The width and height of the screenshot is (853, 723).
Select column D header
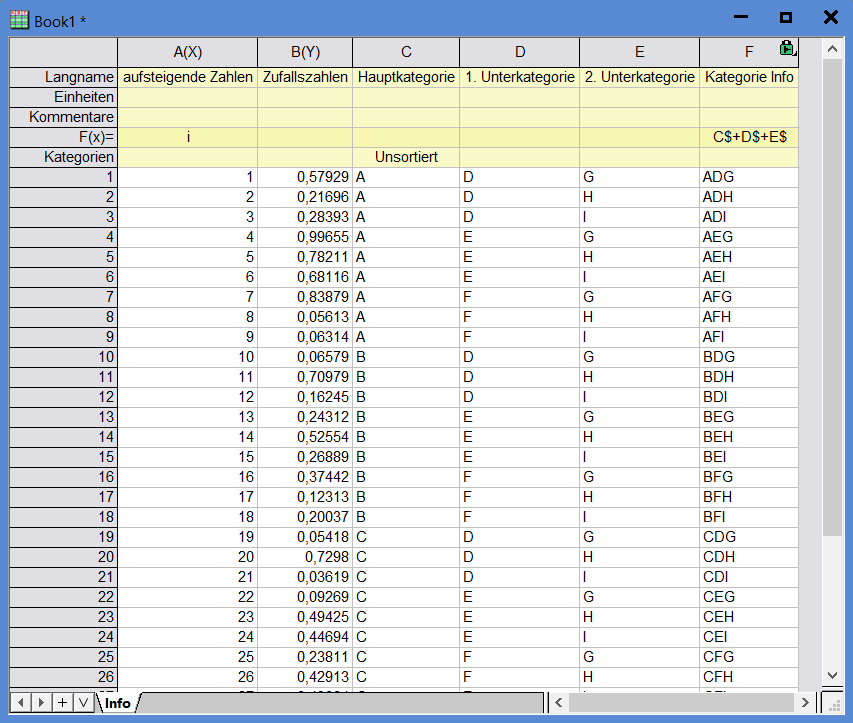pyautogui.click(x=520, y=52)
